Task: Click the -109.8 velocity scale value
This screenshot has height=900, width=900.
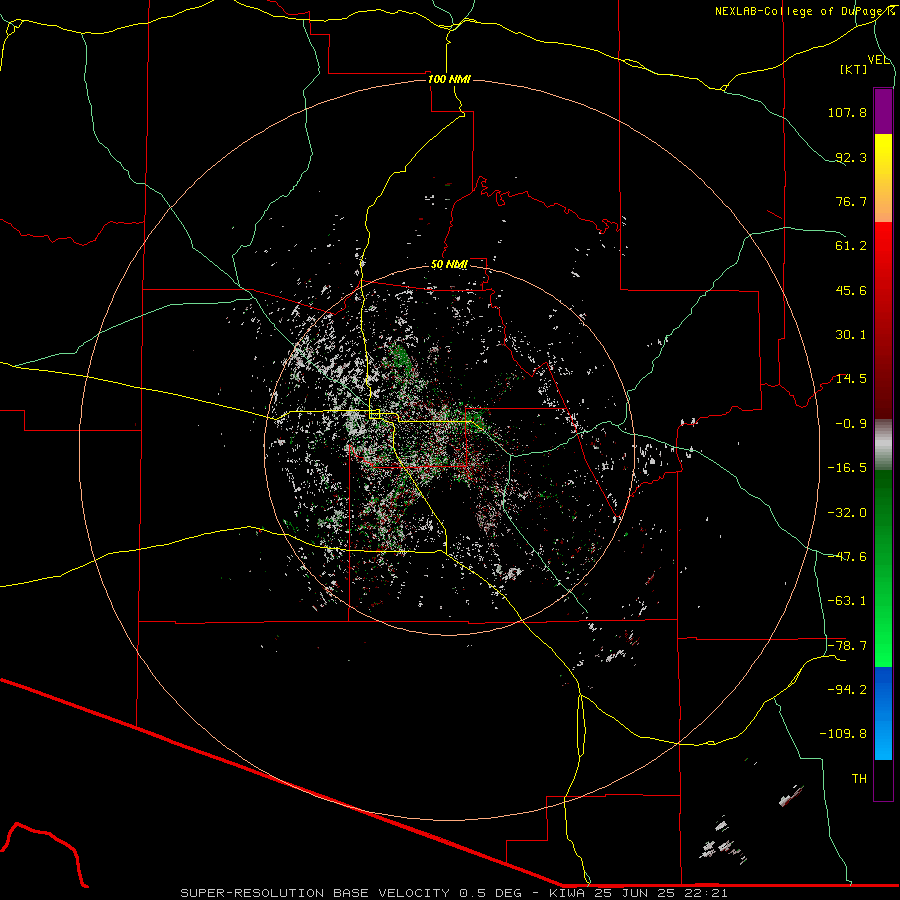Action: tap(843, 734)
